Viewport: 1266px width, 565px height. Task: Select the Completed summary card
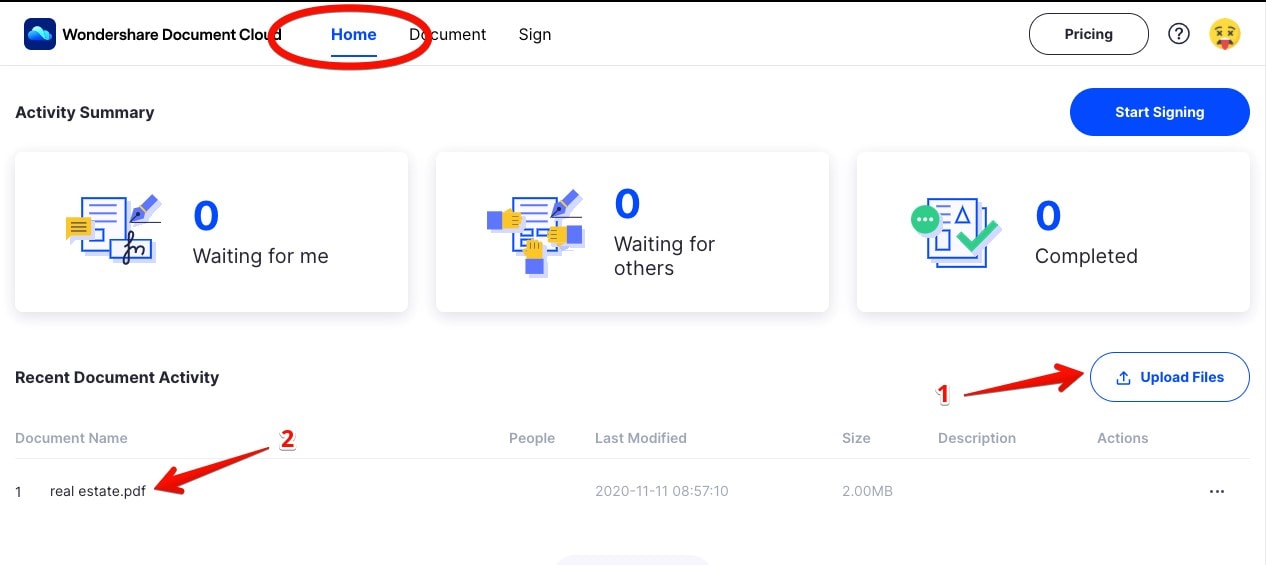1053,232
